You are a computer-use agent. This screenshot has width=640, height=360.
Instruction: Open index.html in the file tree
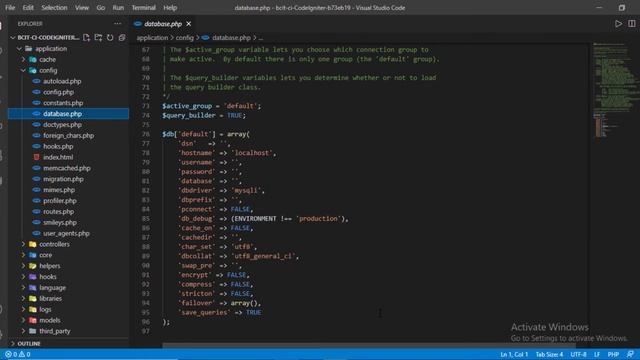pos(69,157)
